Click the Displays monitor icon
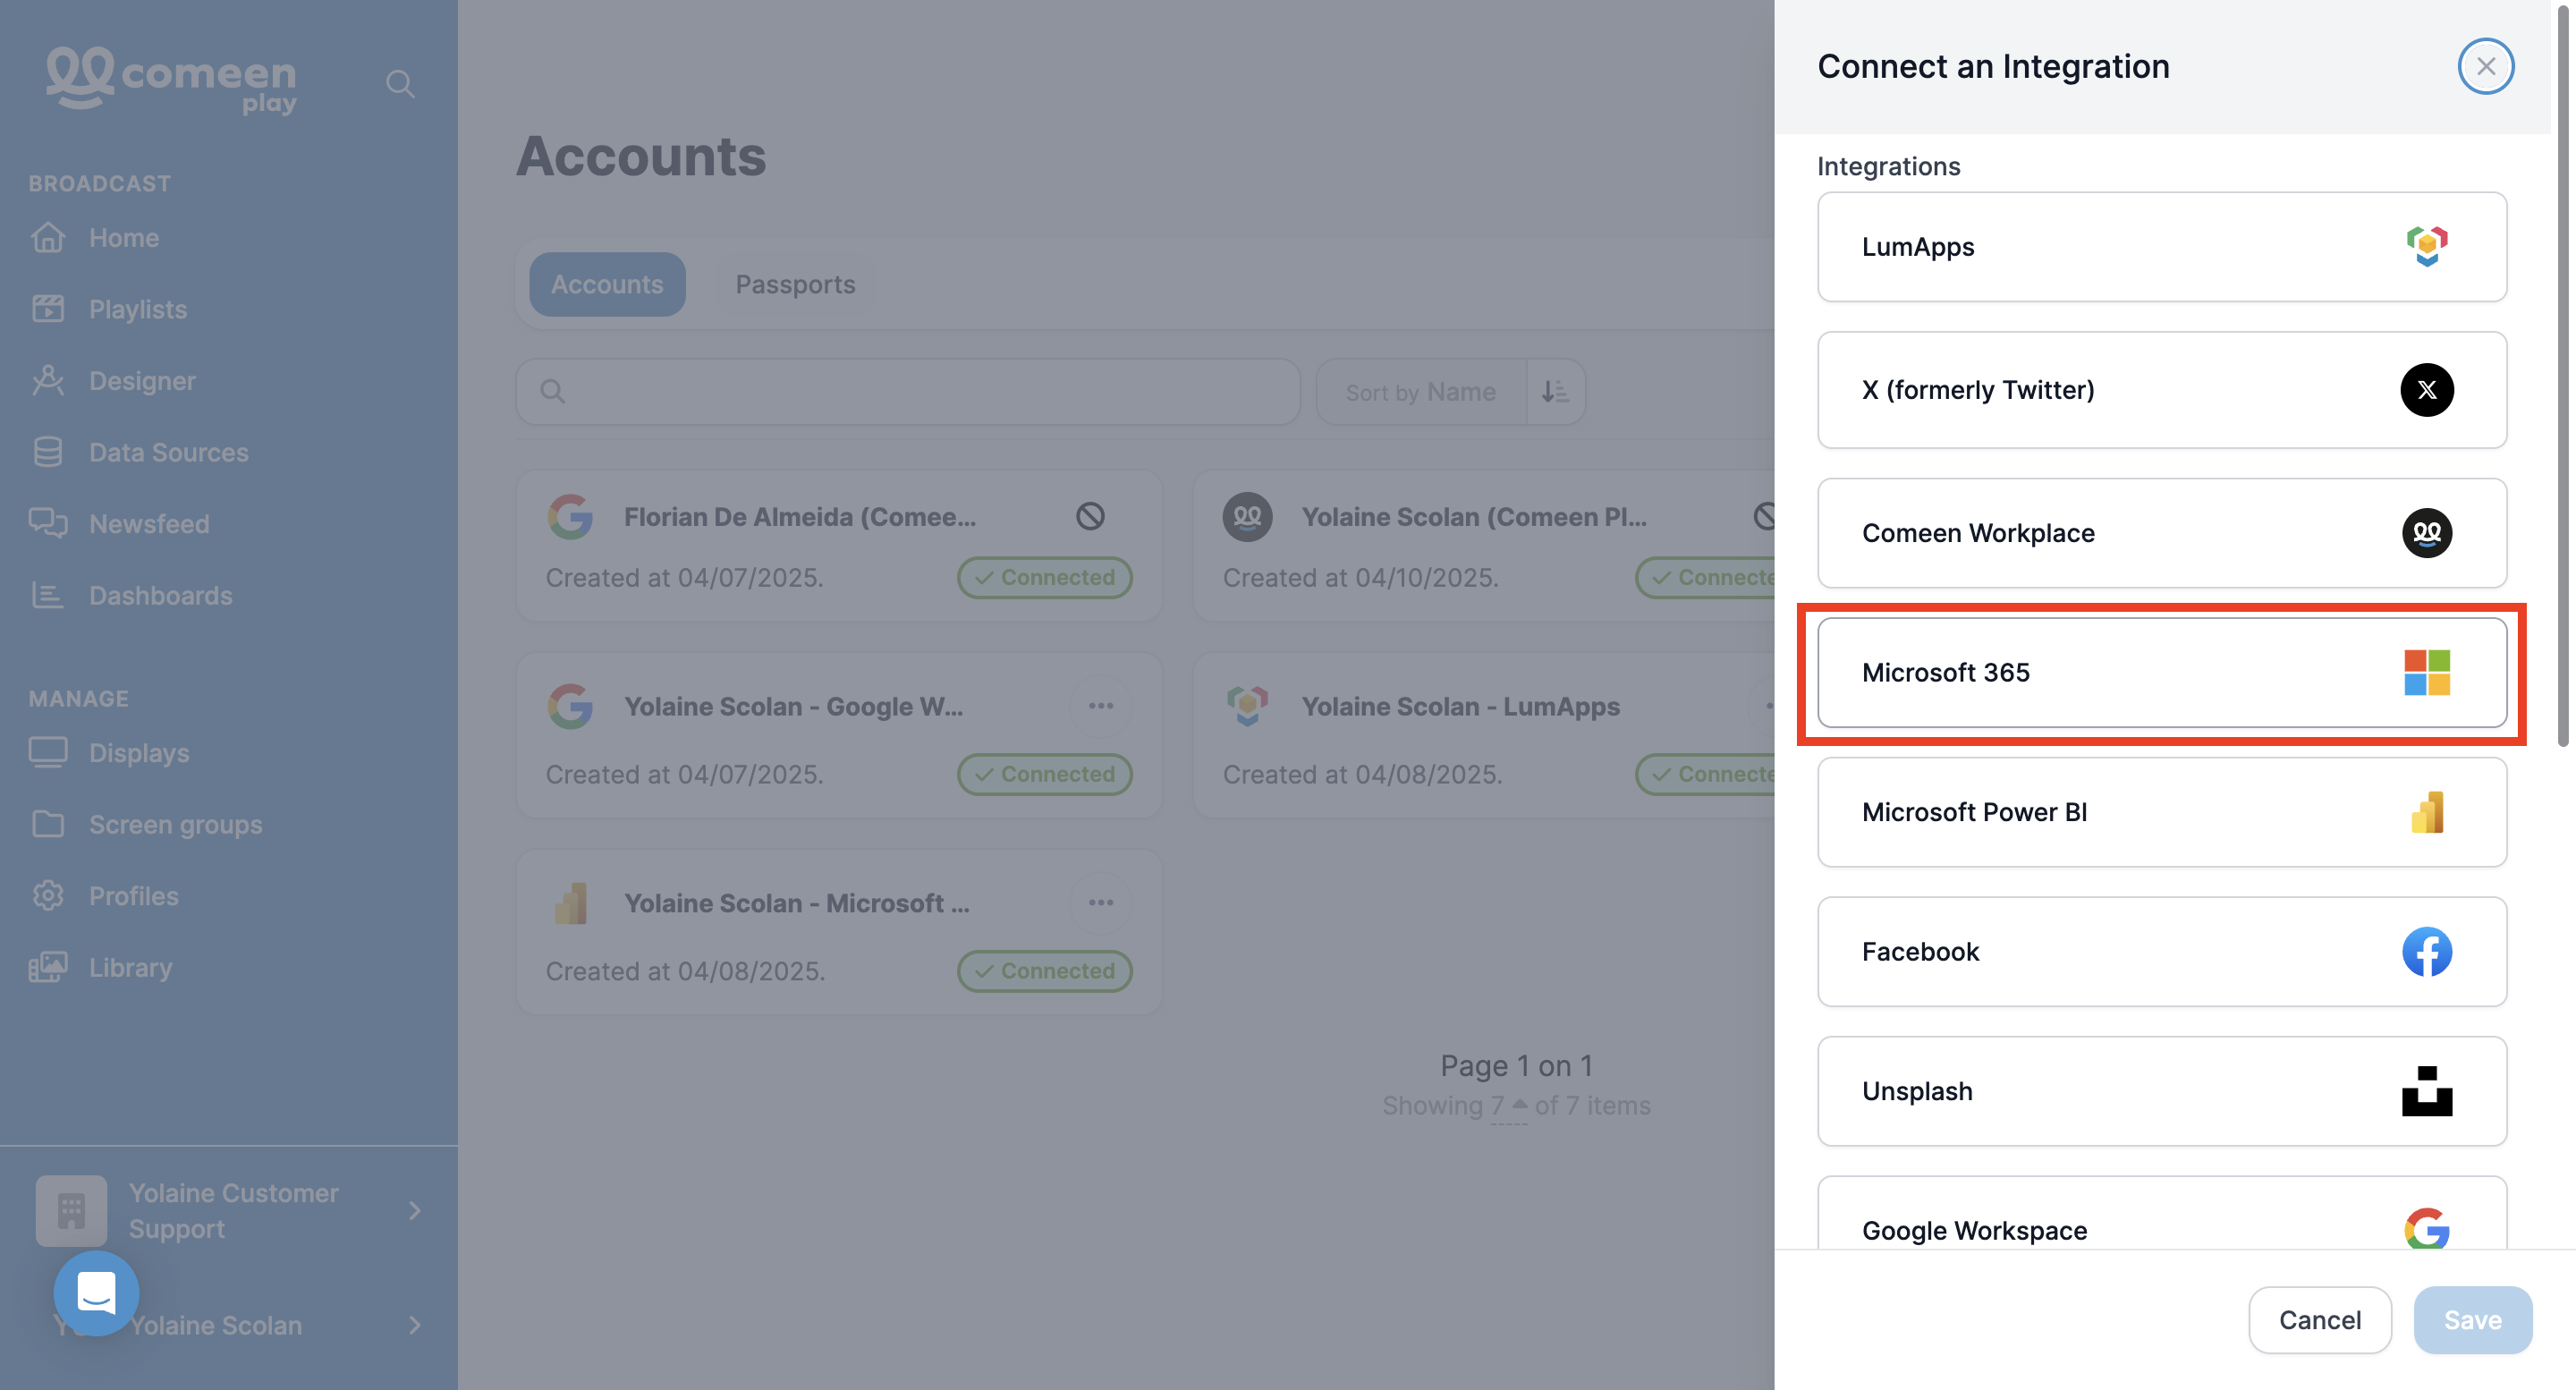 [48, 752]
